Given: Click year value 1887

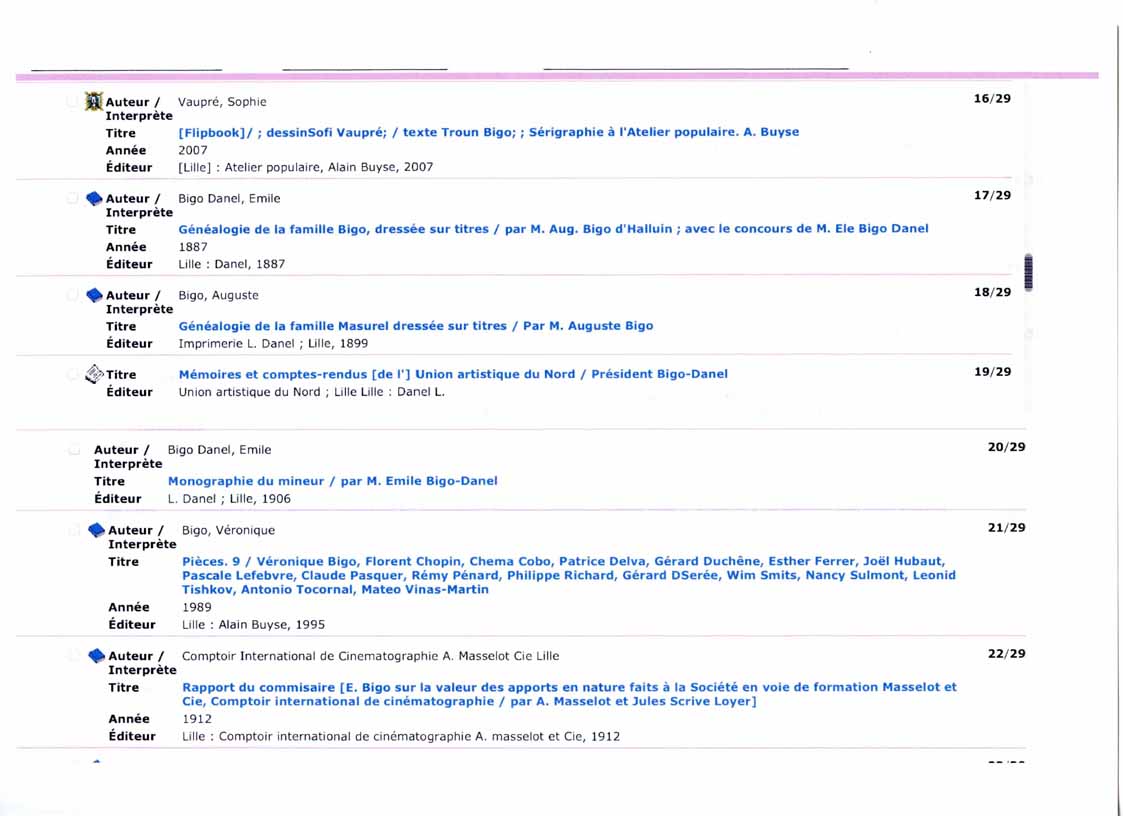Looking at the screenshot, I should 193,247.
